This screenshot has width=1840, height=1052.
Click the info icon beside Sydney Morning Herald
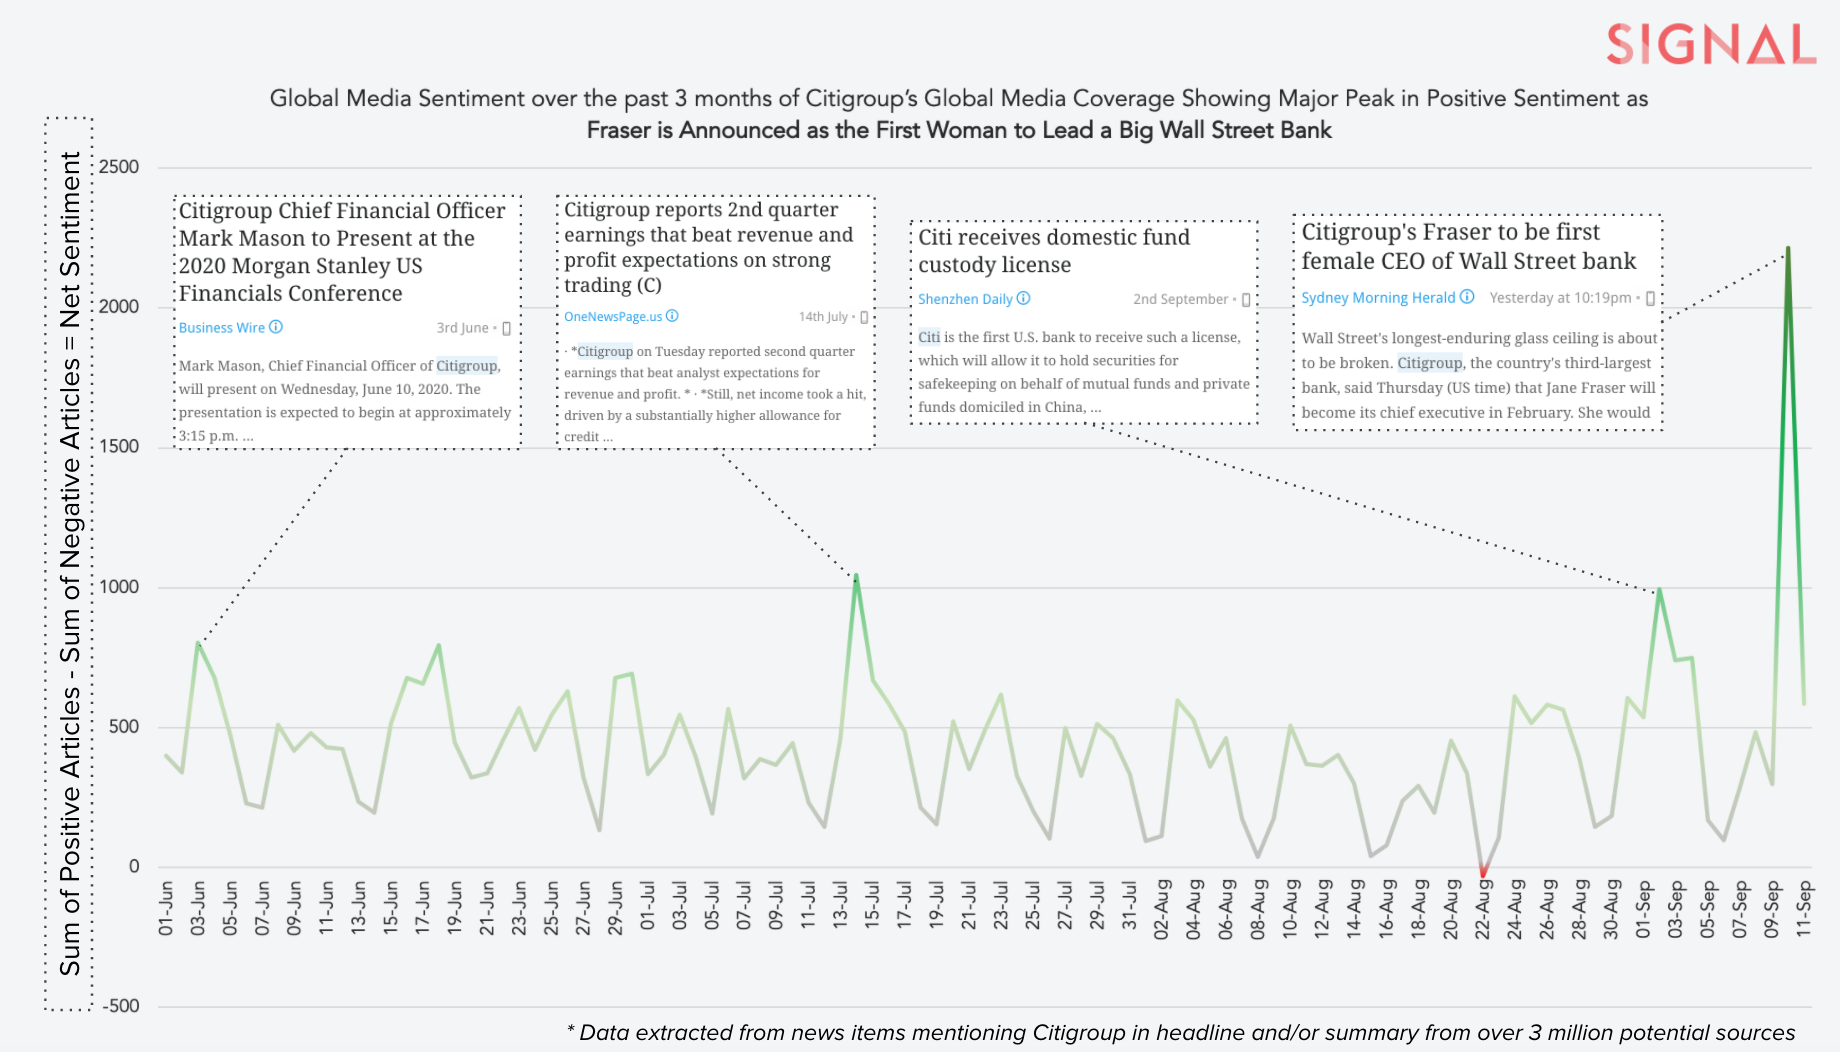click(1467, 297)
